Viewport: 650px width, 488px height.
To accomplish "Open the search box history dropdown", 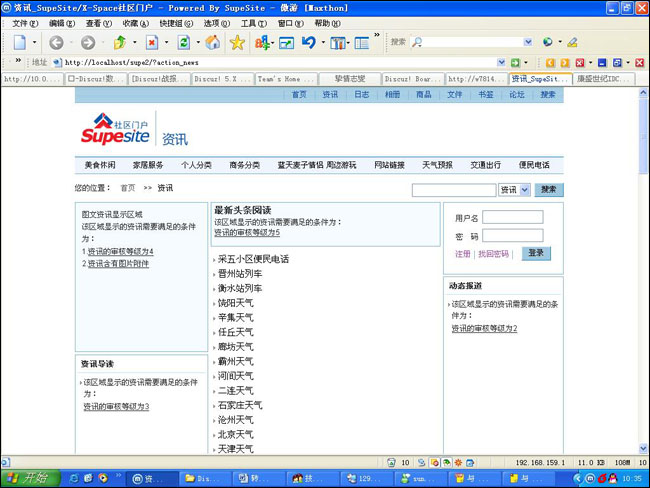I will 528,42.
